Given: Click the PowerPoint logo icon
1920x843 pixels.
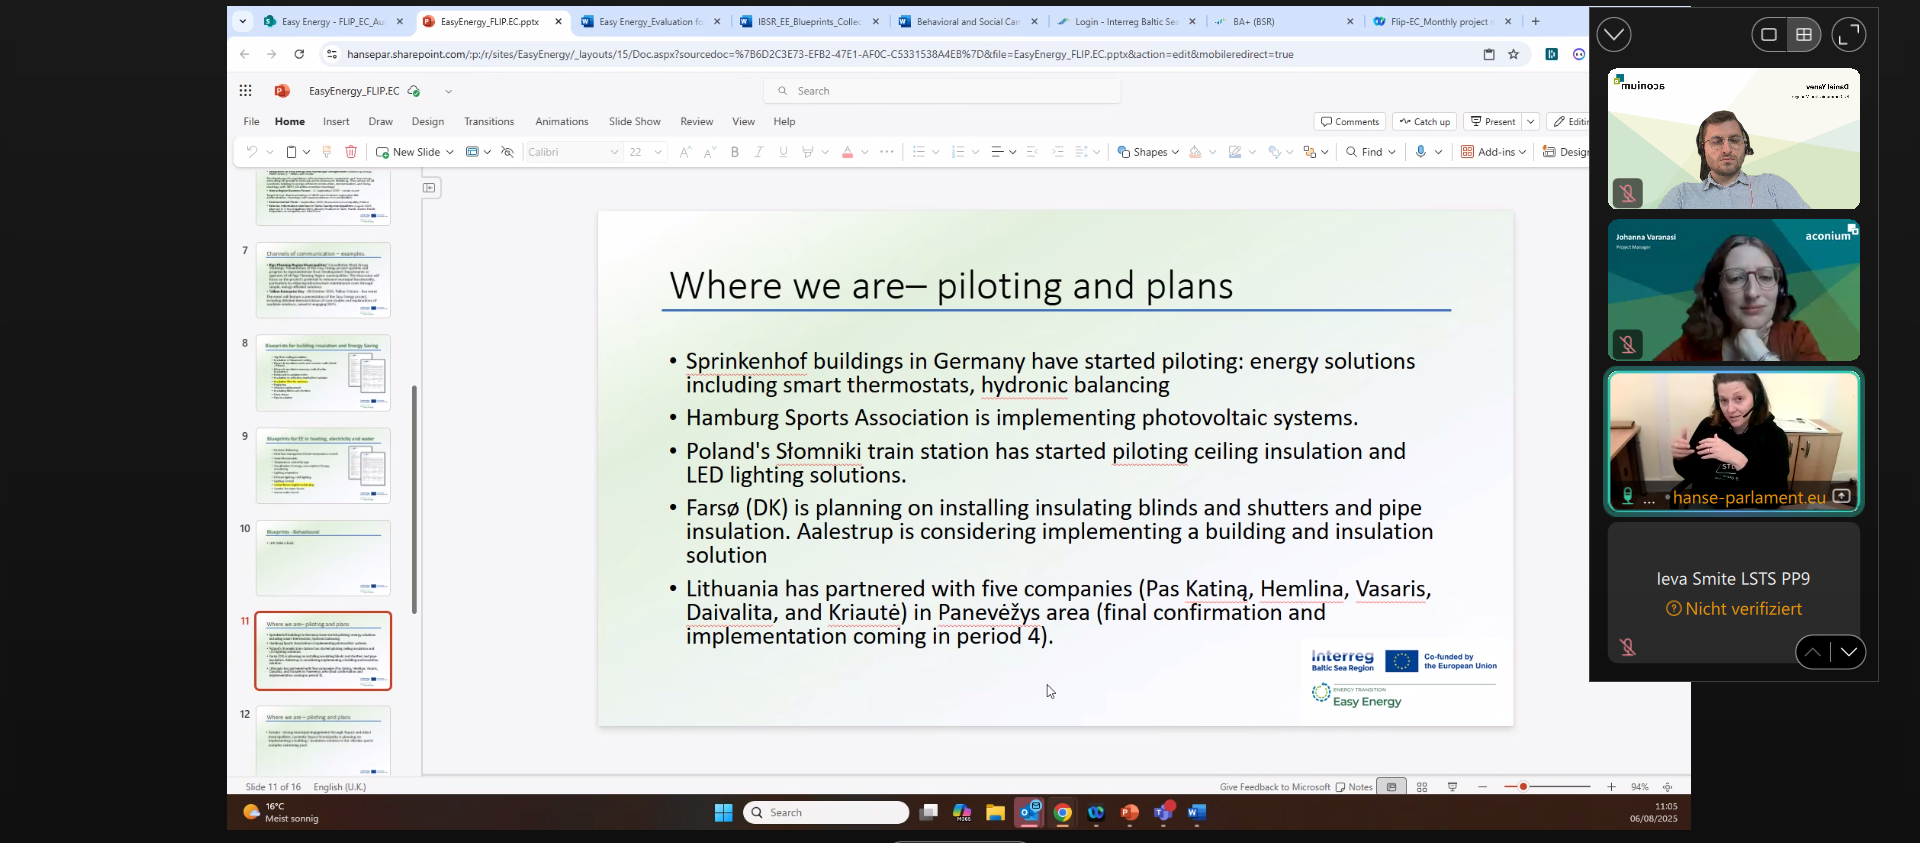Looking at the screenshot, I should pyautogui.click(x=282, y=91).
